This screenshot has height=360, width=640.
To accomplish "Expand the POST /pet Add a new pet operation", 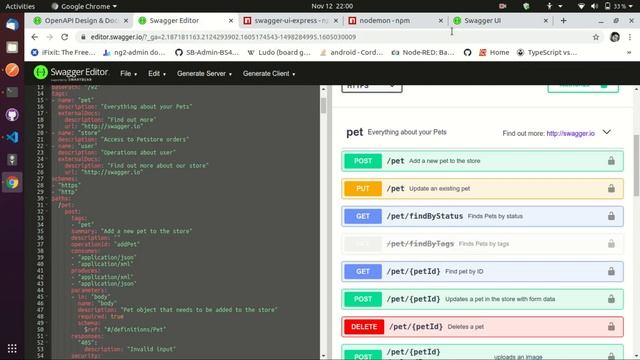I will point(482,161).
